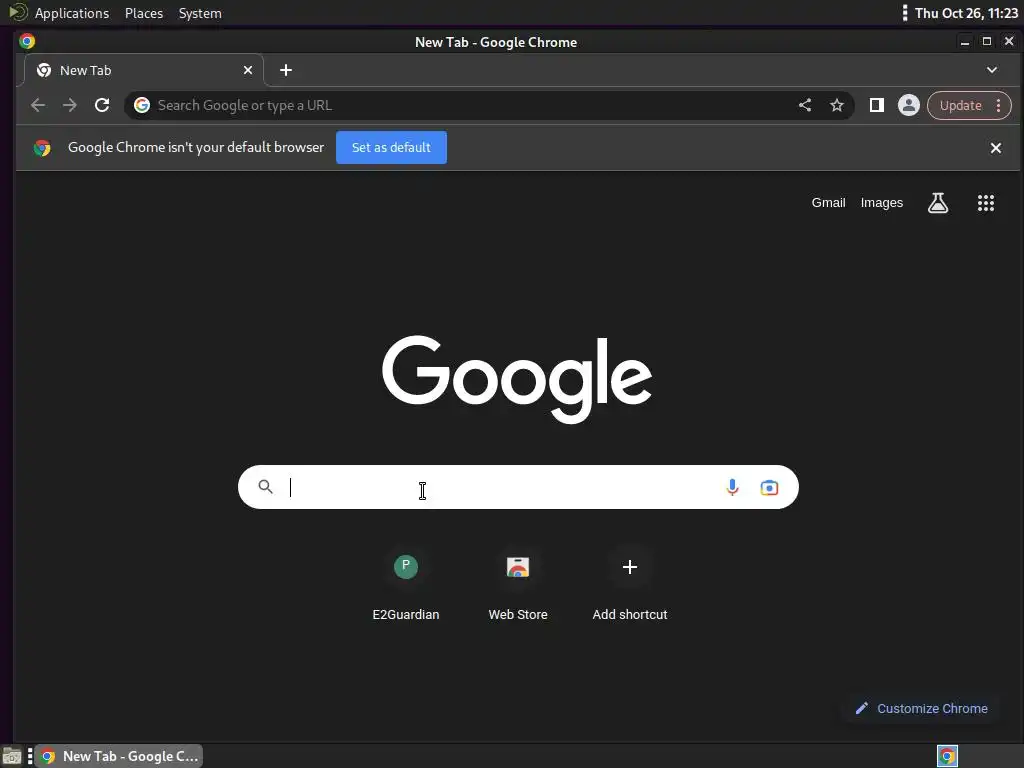Click the show desktop icon in the bottom panel
The image size is (1024, 768).
tap(12, 756)
